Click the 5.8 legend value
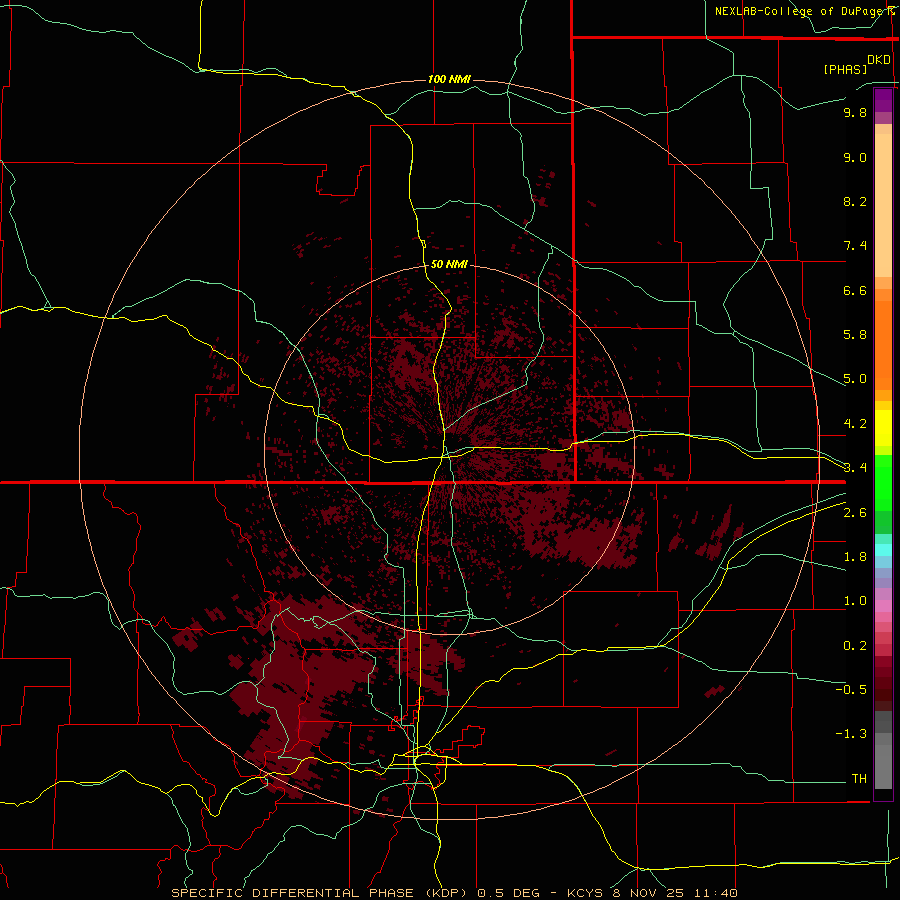900x900 pixels. pos(855,335)
